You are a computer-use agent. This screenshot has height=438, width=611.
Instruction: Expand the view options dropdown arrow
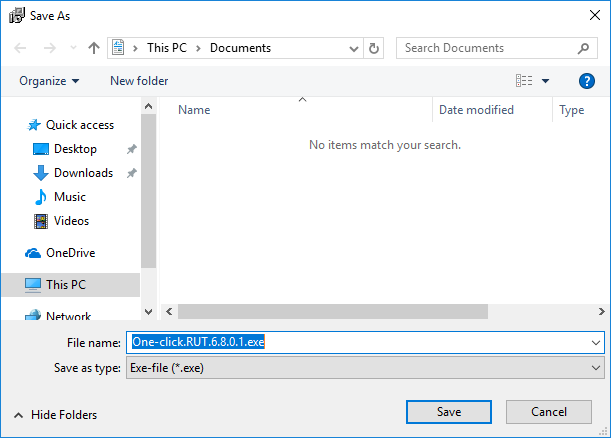(x=545, y=81)
